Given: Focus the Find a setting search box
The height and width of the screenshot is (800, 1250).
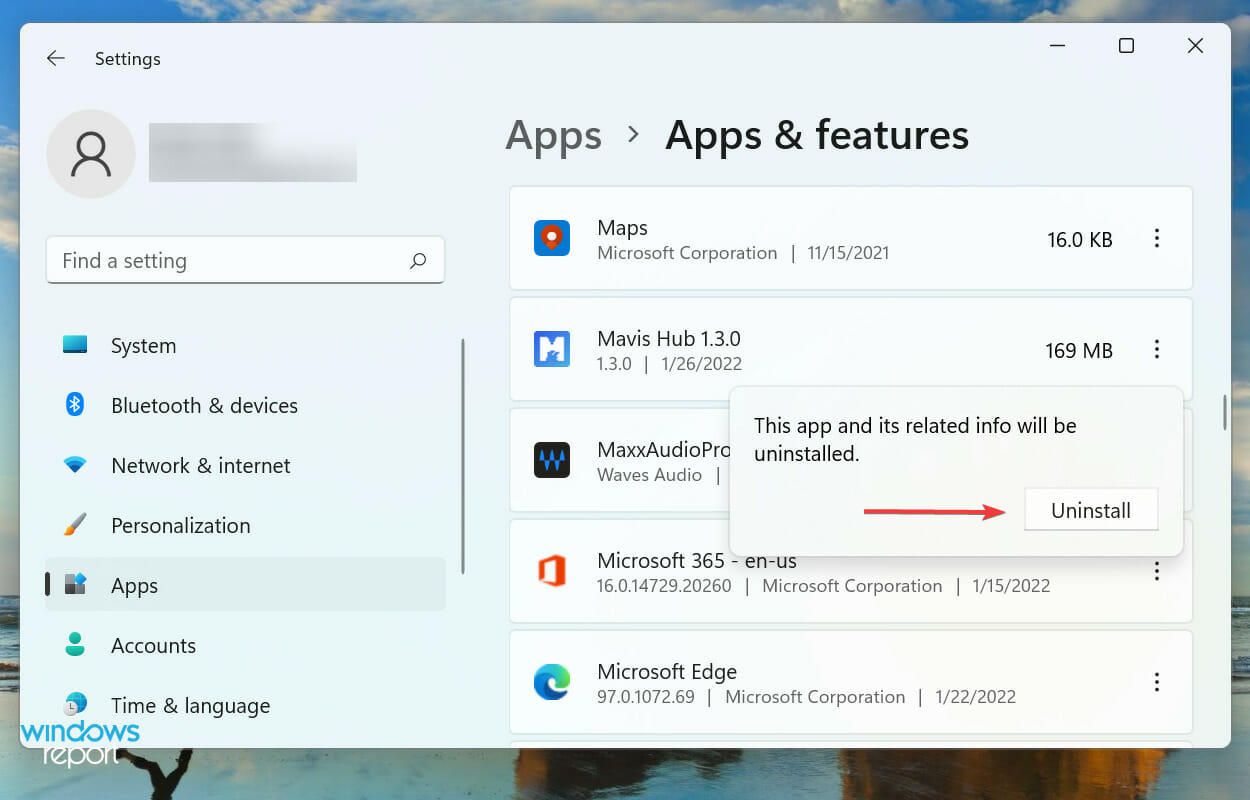Looking at the screenshot, I should pos(245,261).
